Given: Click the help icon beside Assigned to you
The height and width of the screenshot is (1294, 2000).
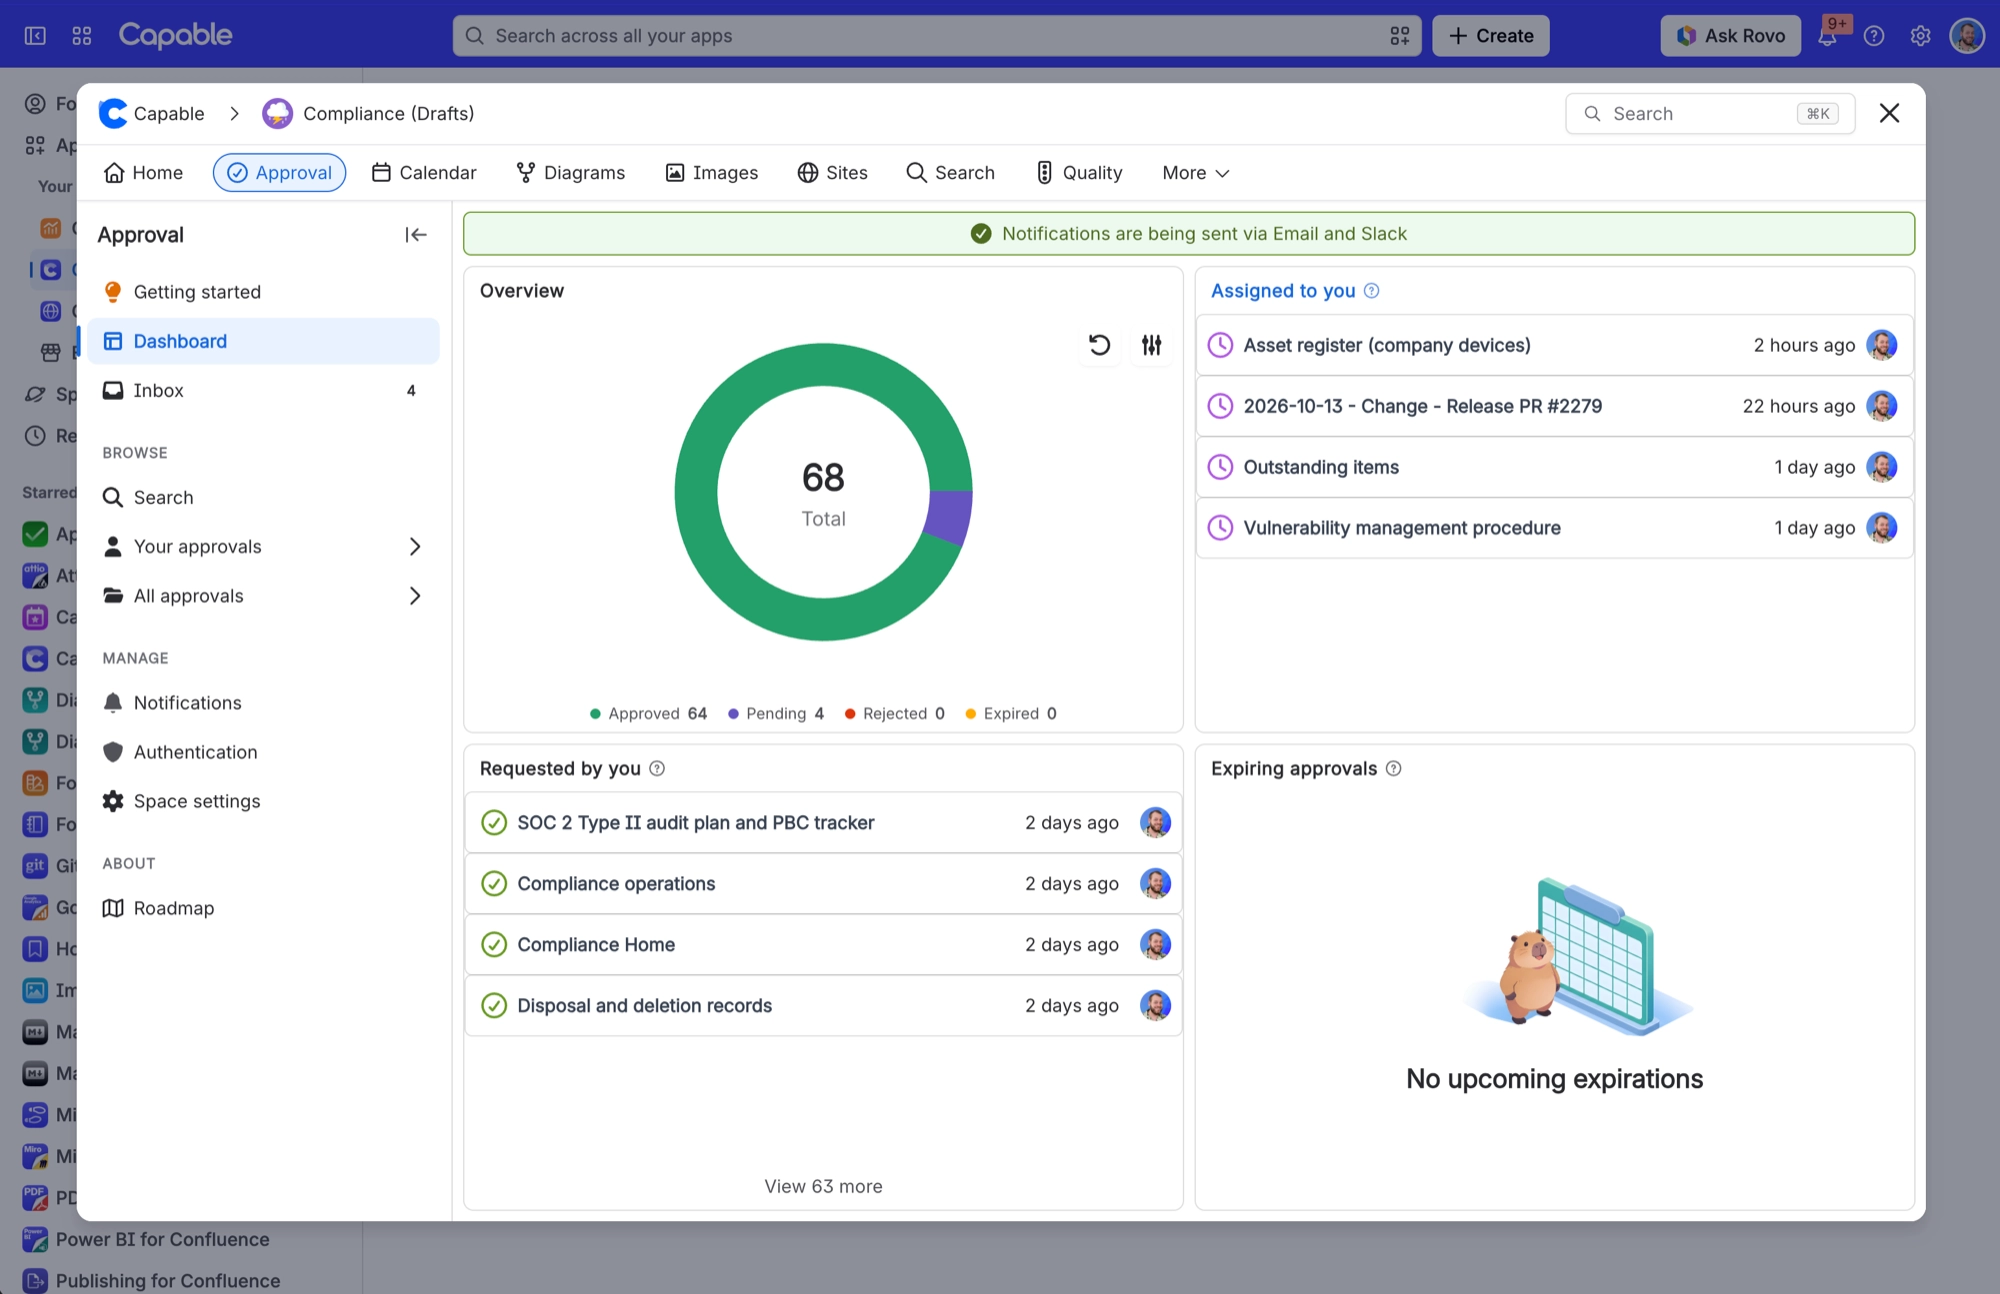Looking at the screenshot, I should click(1372, 291).
